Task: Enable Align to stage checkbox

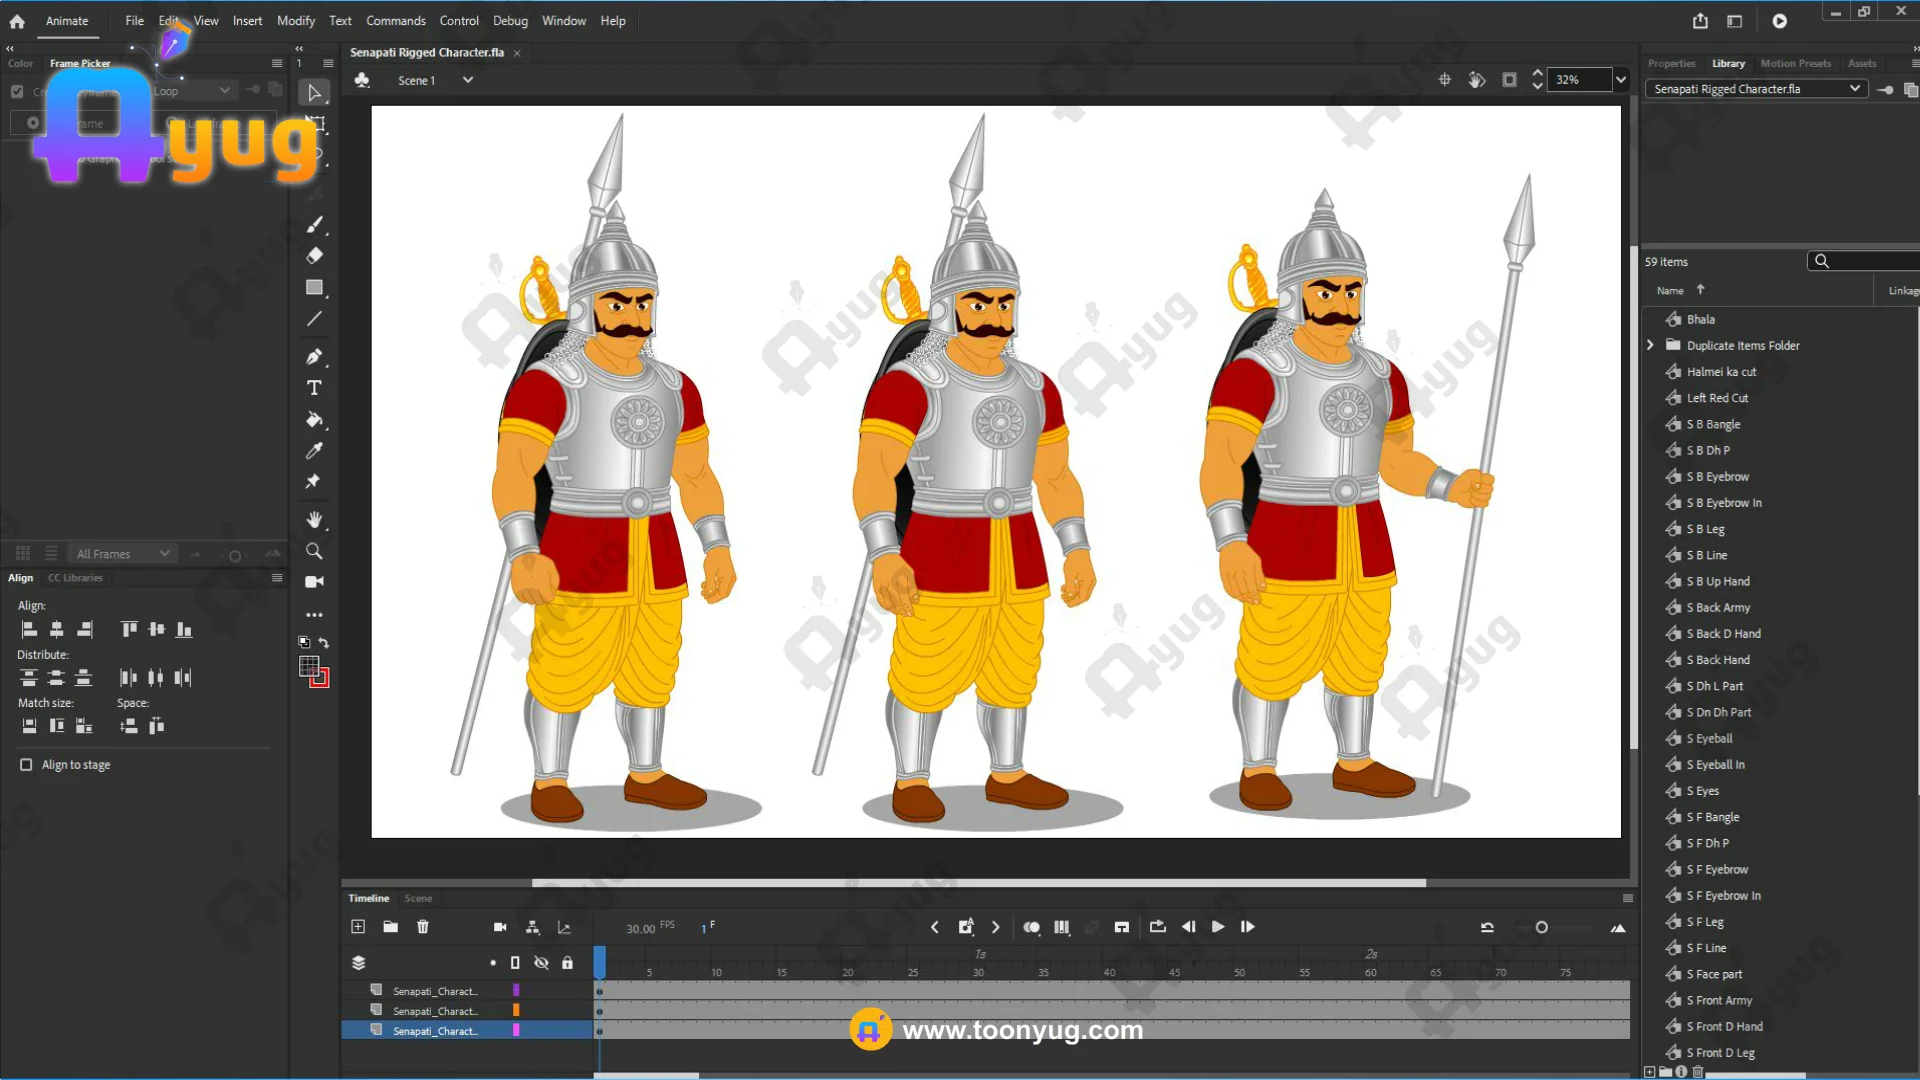Action: point(26,765)
